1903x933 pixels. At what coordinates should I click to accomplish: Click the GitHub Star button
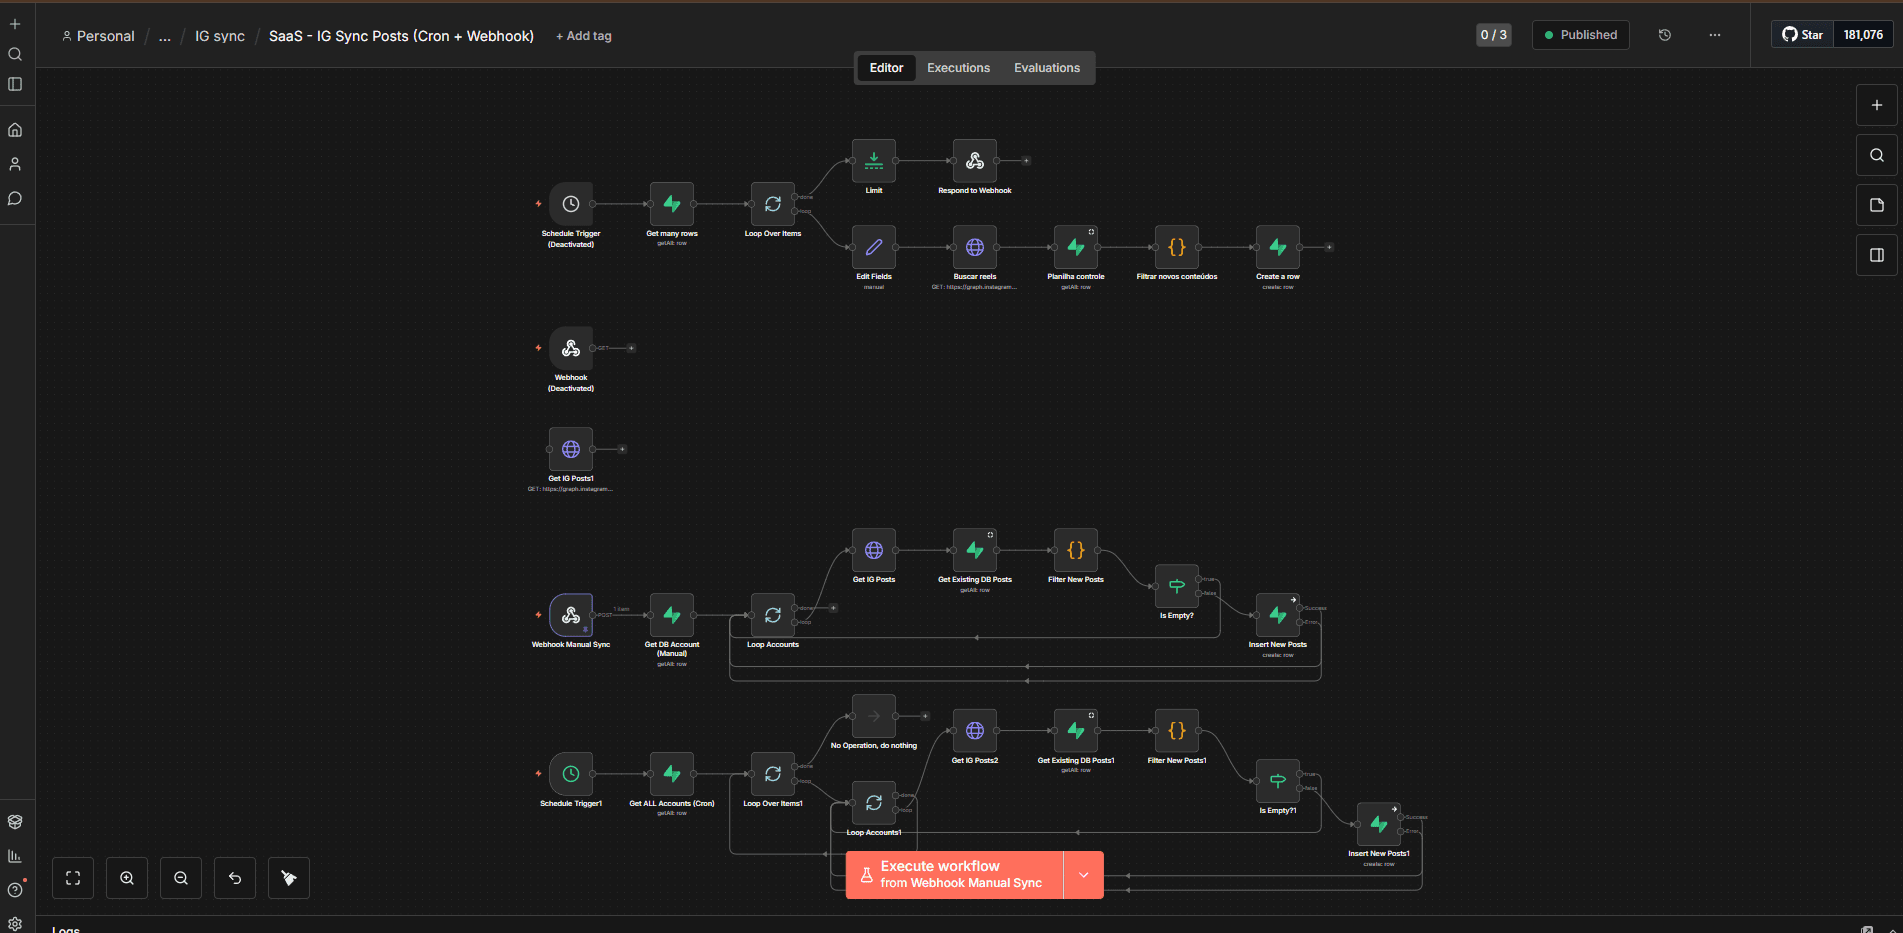[x=1803, y=35]
